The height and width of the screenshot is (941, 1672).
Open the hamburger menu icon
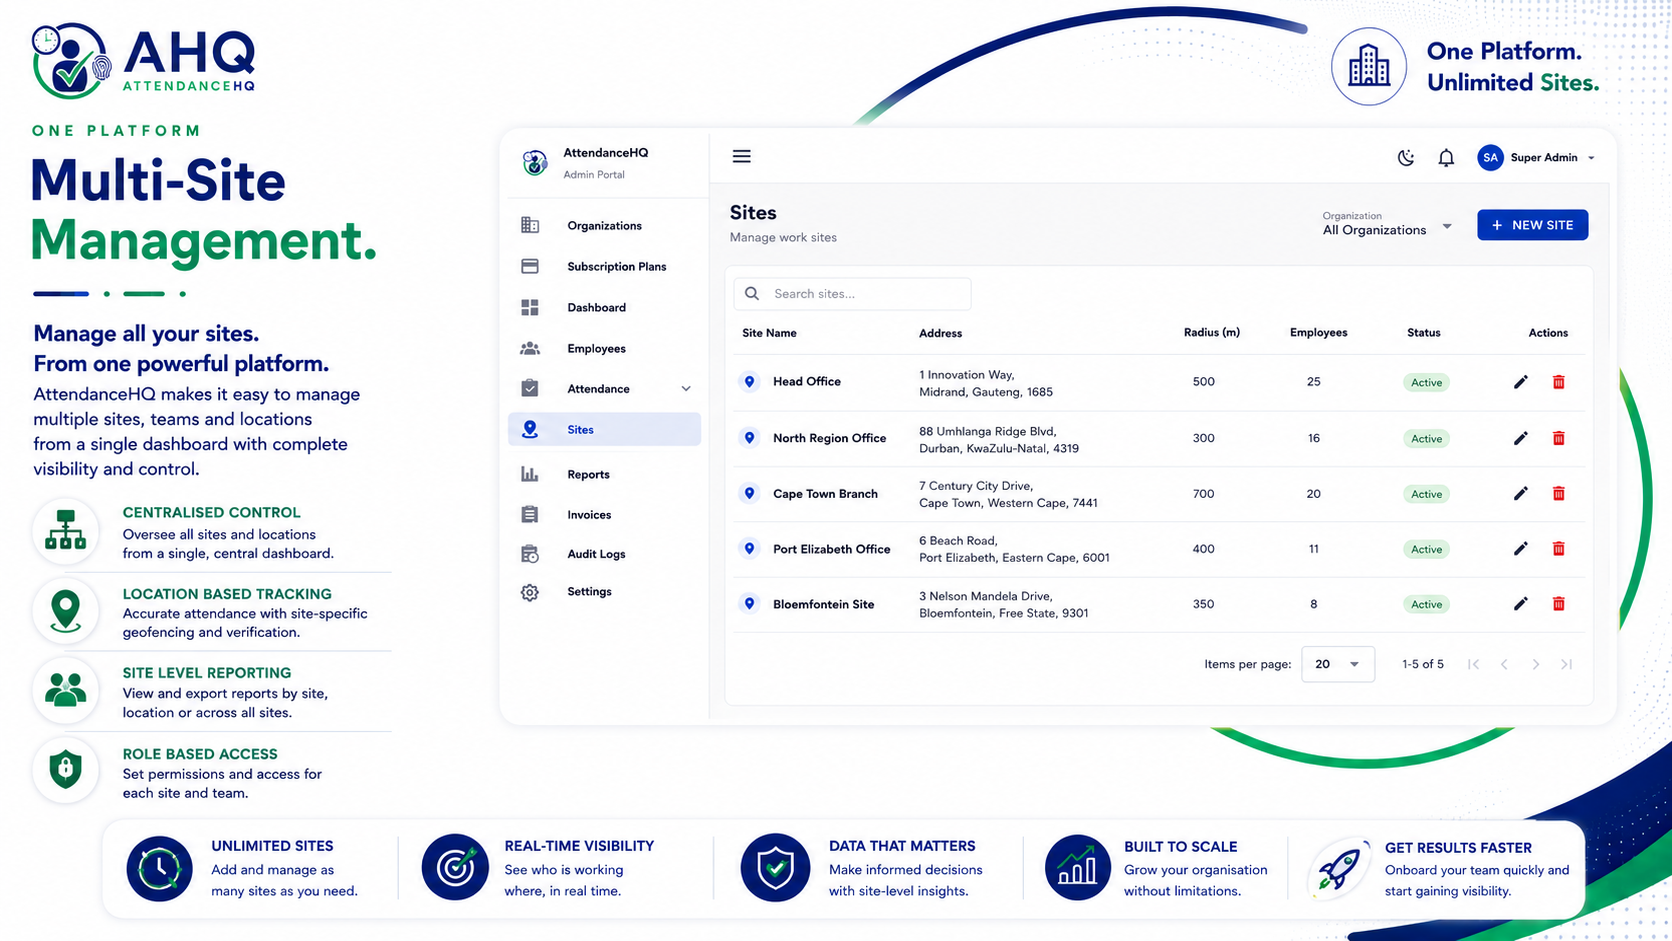(x=741, y=157)
